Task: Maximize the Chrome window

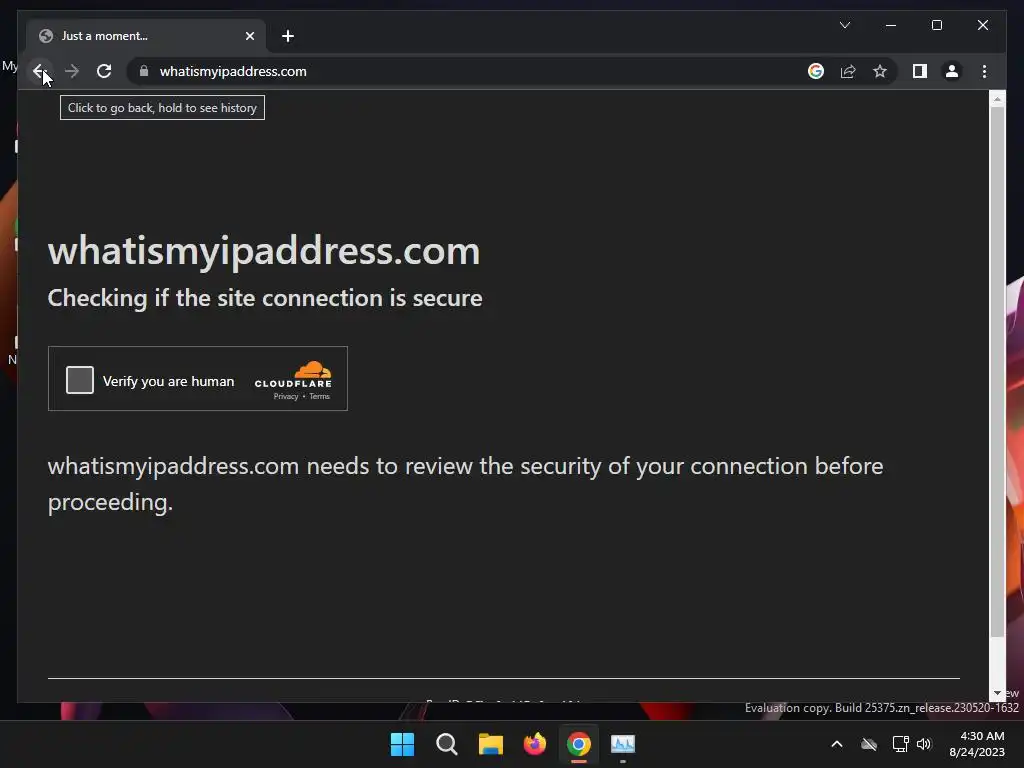Action: point(936,25)
